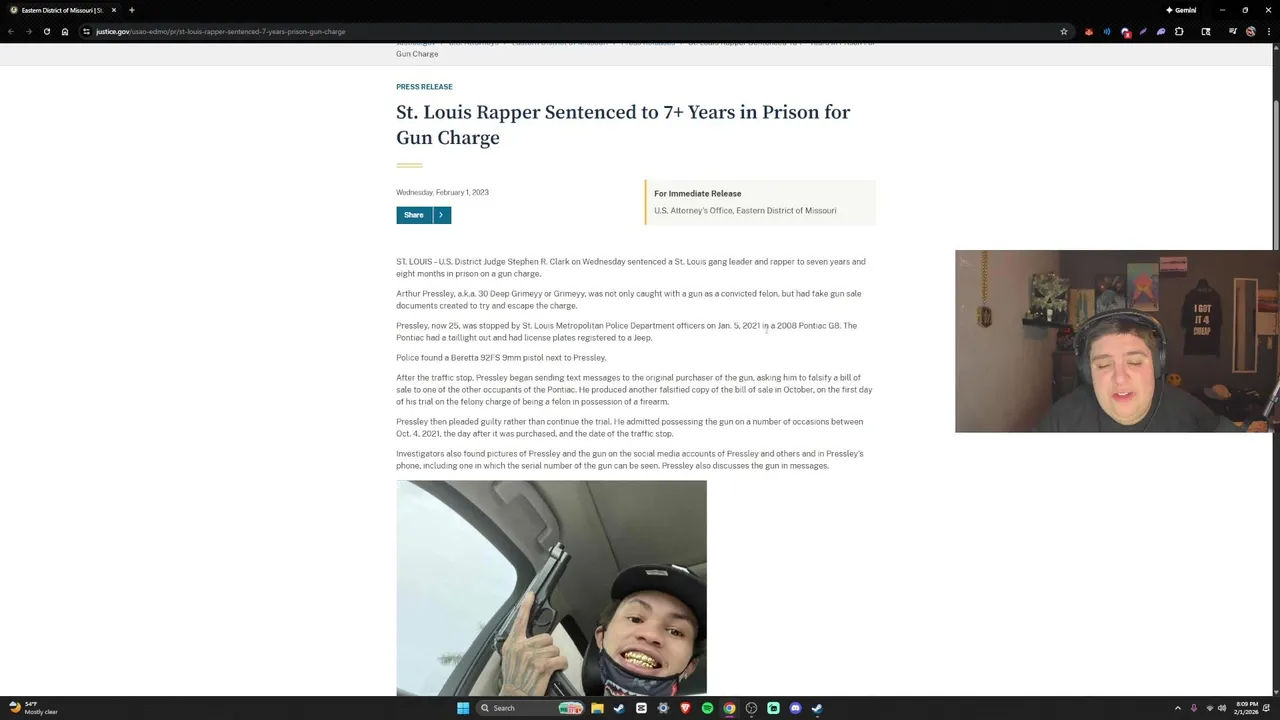
Task: Click the St. Louis Rapper Sentenced headline
Action: point(623,125)
